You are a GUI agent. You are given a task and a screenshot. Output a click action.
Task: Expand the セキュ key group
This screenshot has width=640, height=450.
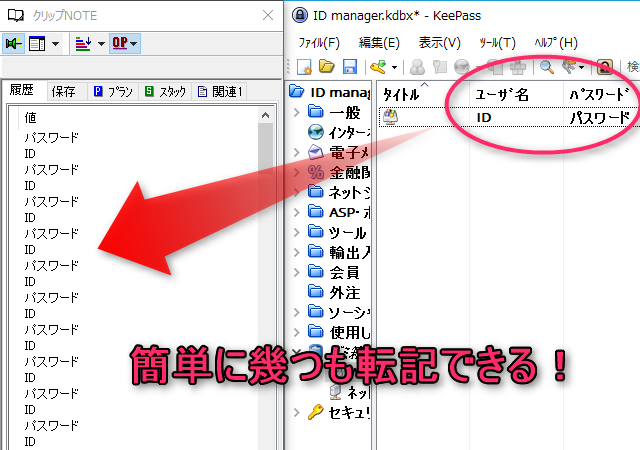click(297, 413)
